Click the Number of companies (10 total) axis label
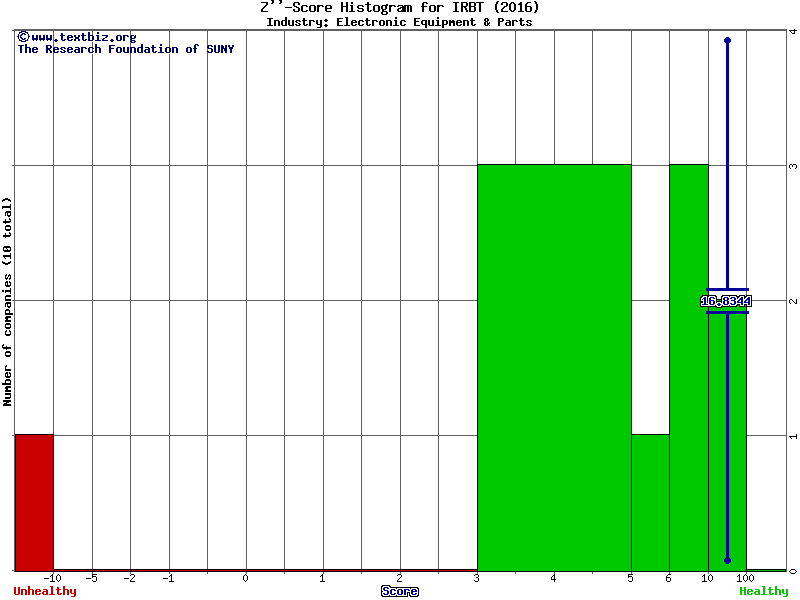The height and width of the screenshot is (600, 800). point(7,301)
